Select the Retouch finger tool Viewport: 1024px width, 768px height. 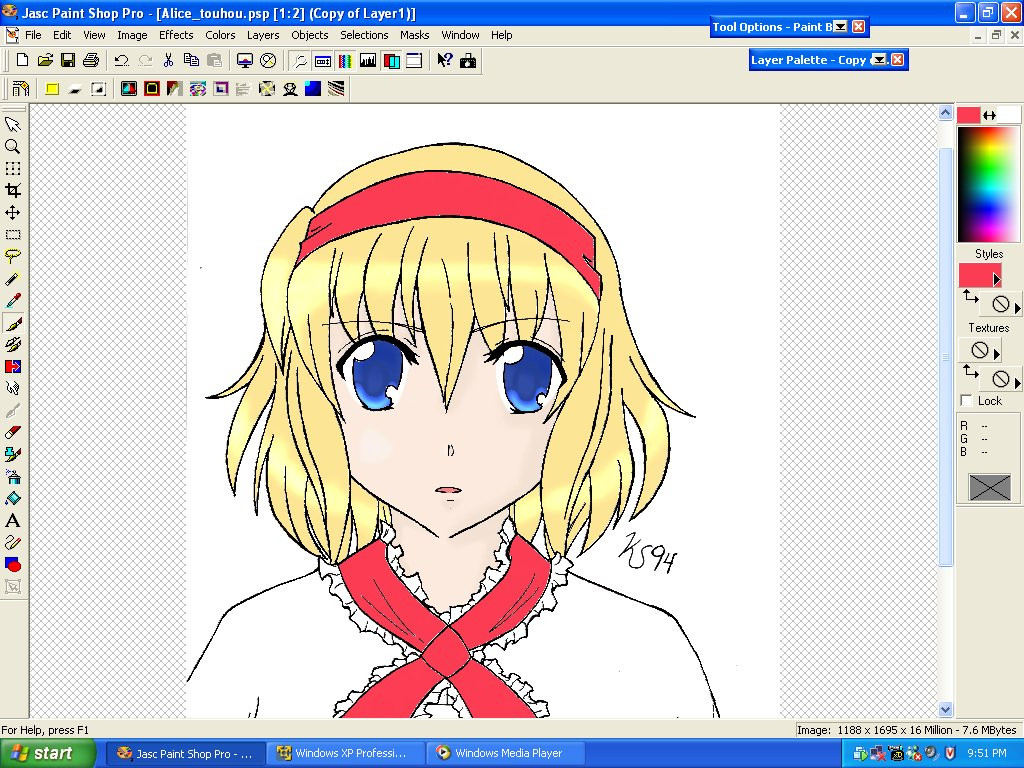12,389
